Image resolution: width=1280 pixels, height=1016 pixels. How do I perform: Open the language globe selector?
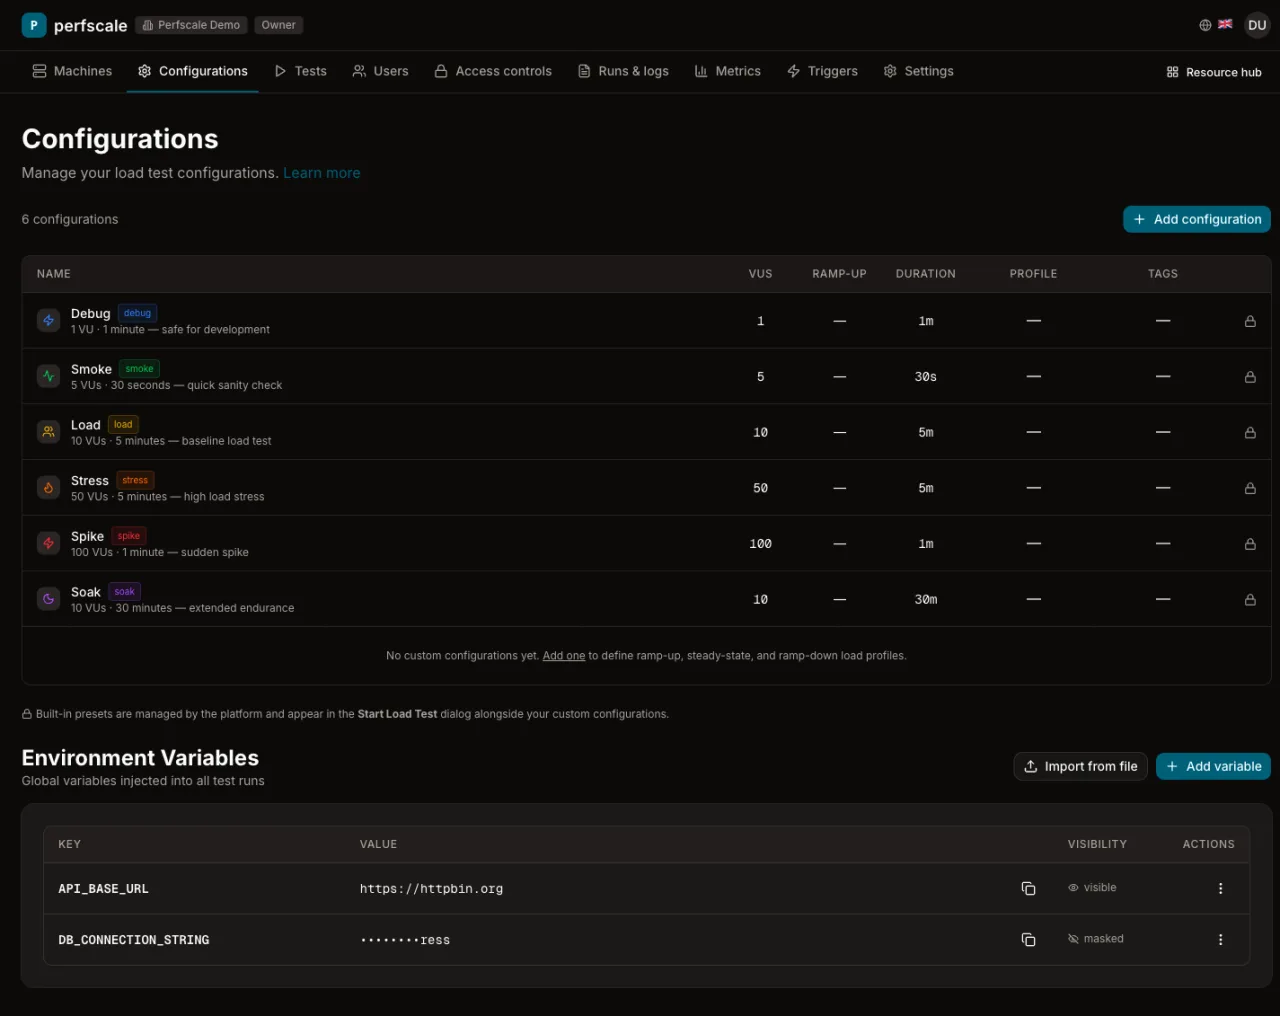1205,25
